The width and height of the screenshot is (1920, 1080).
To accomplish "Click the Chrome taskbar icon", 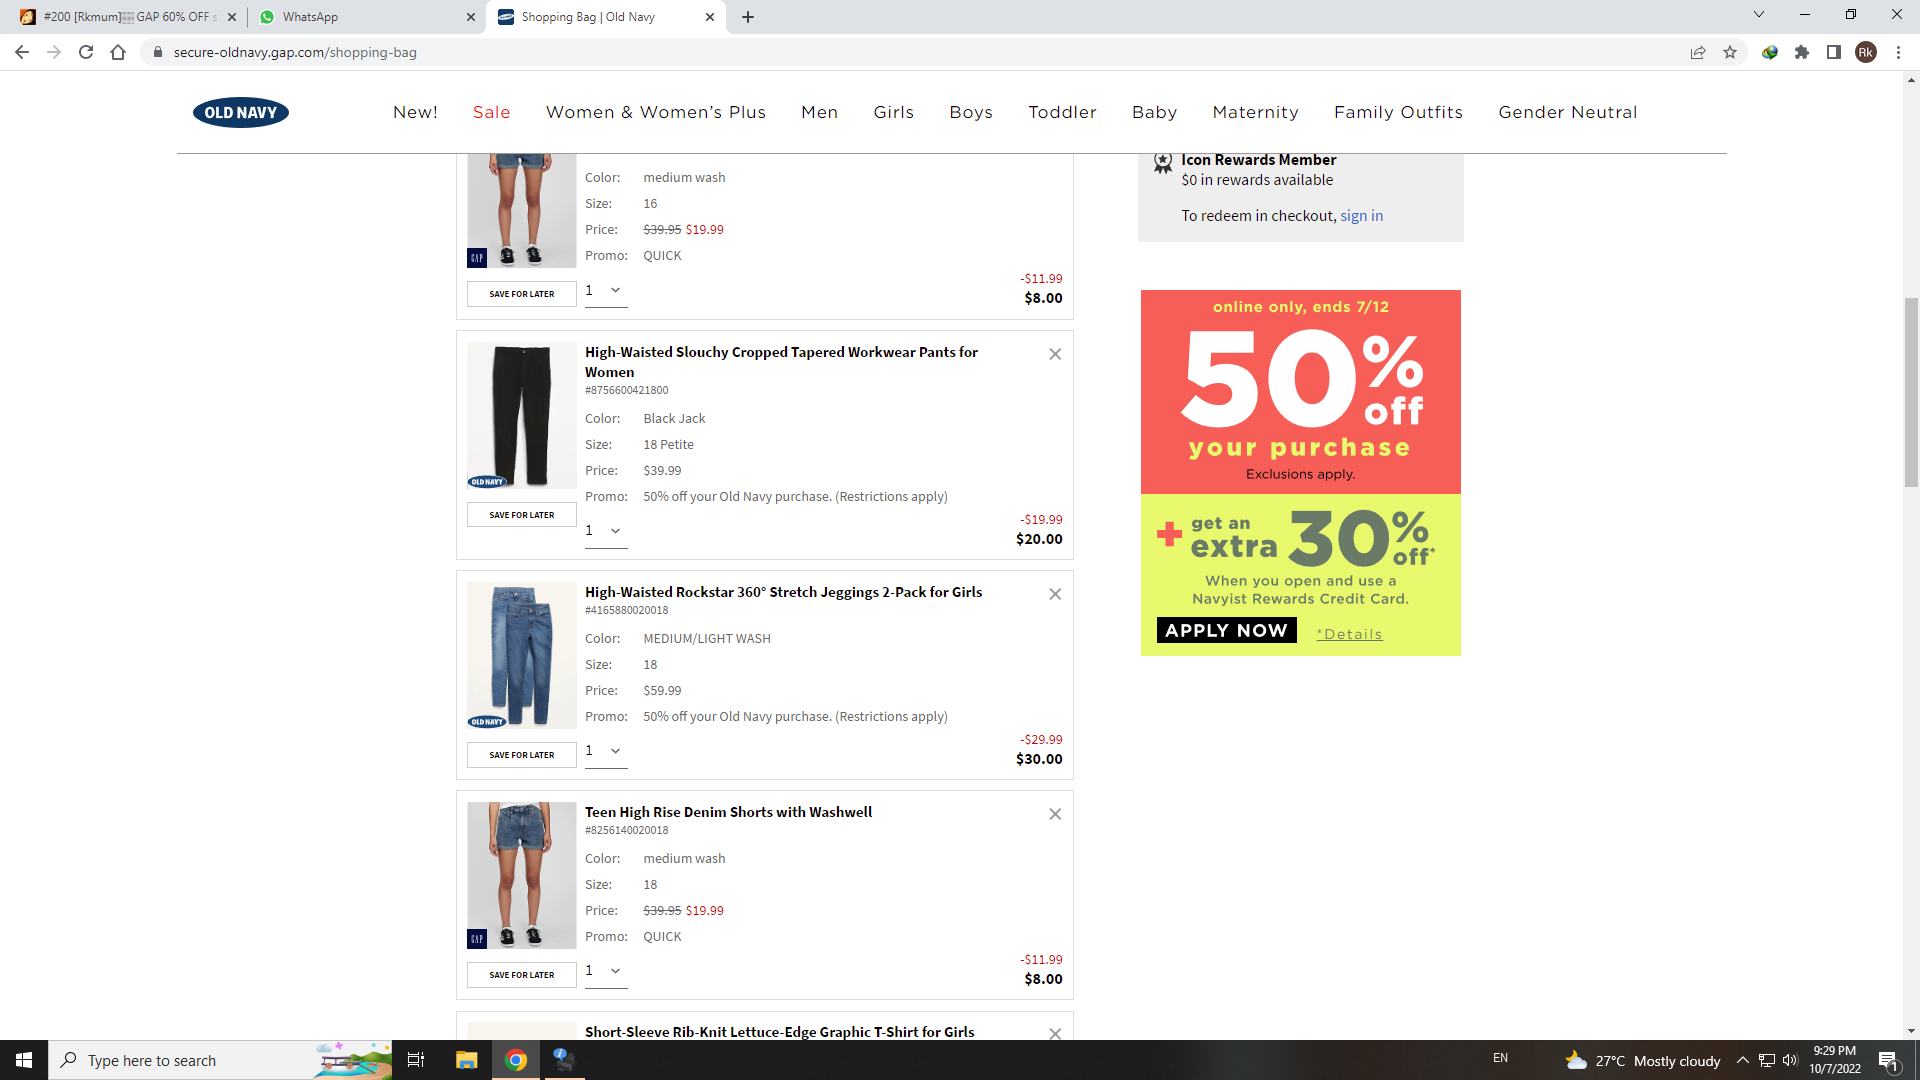I will click(x=516, y=1060).
